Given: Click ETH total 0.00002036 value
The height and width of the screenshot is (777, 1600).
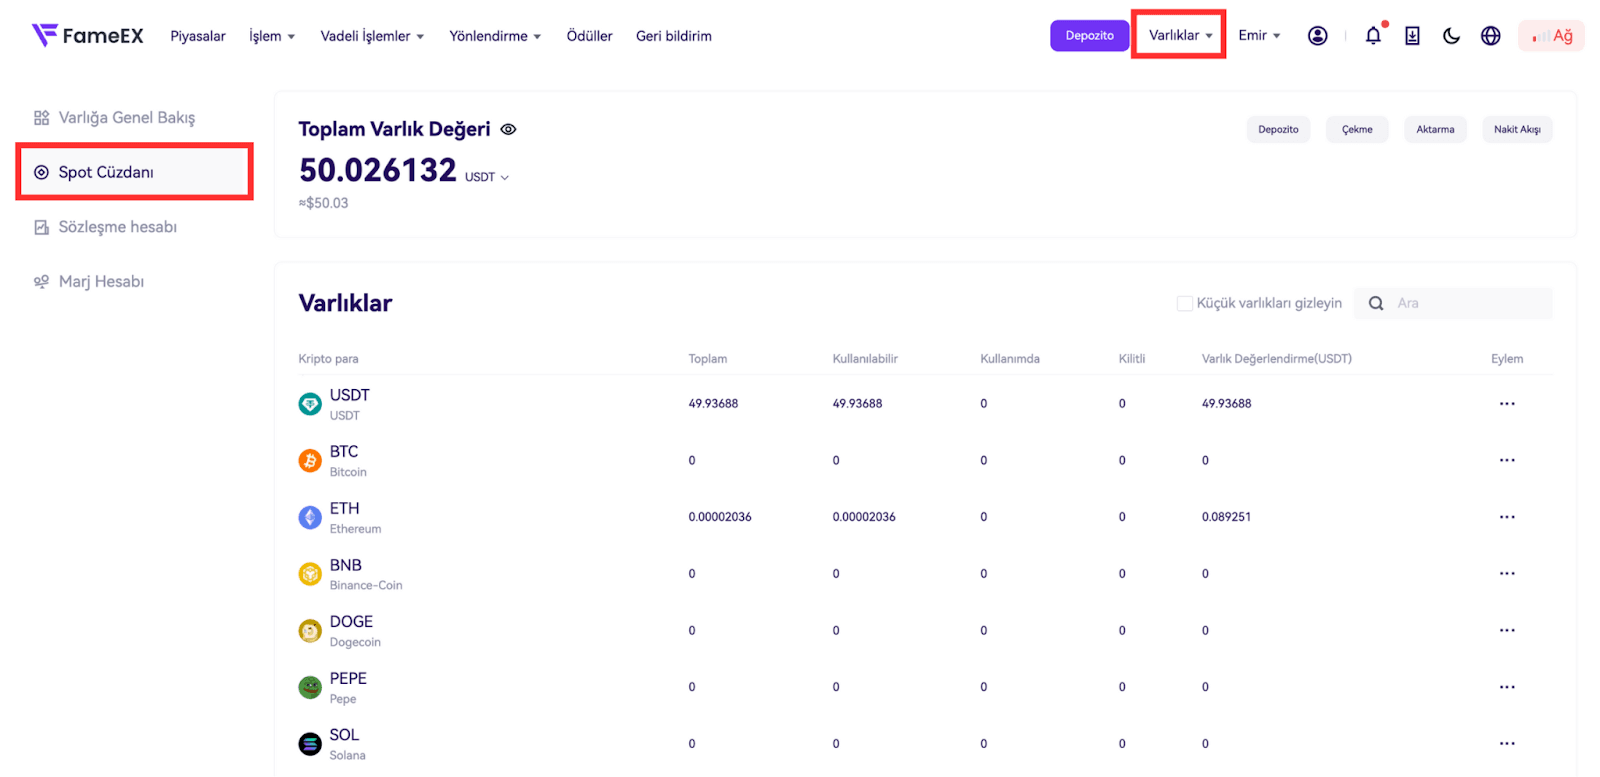Looking at the screenshot, I should point(720,517).
